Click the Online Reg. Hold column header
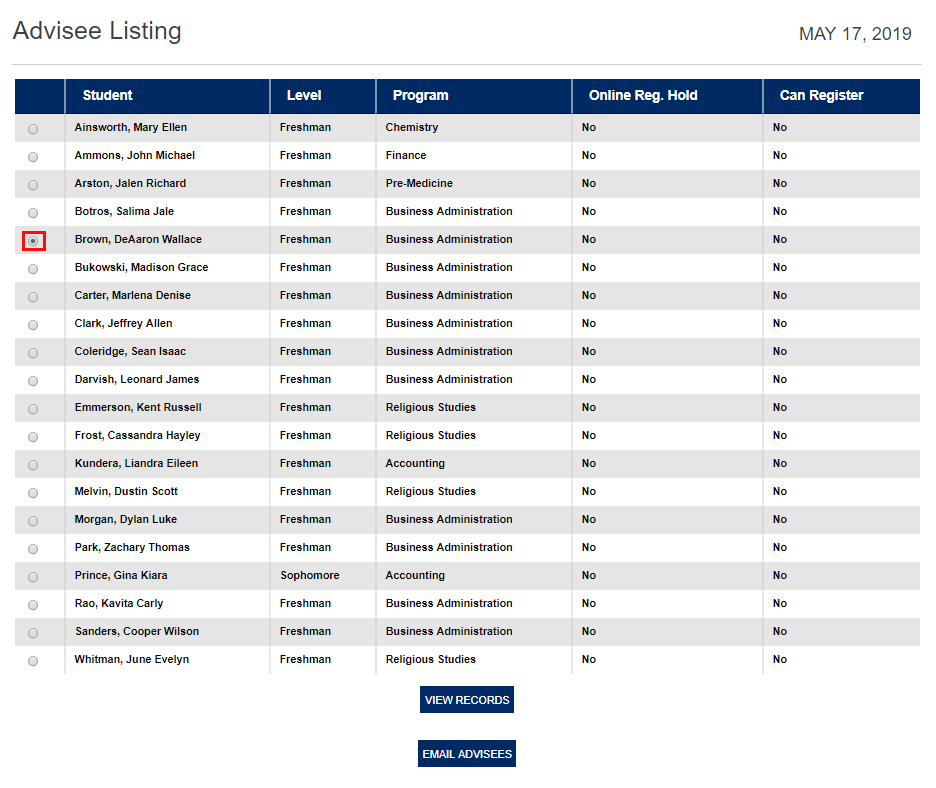 643,96
